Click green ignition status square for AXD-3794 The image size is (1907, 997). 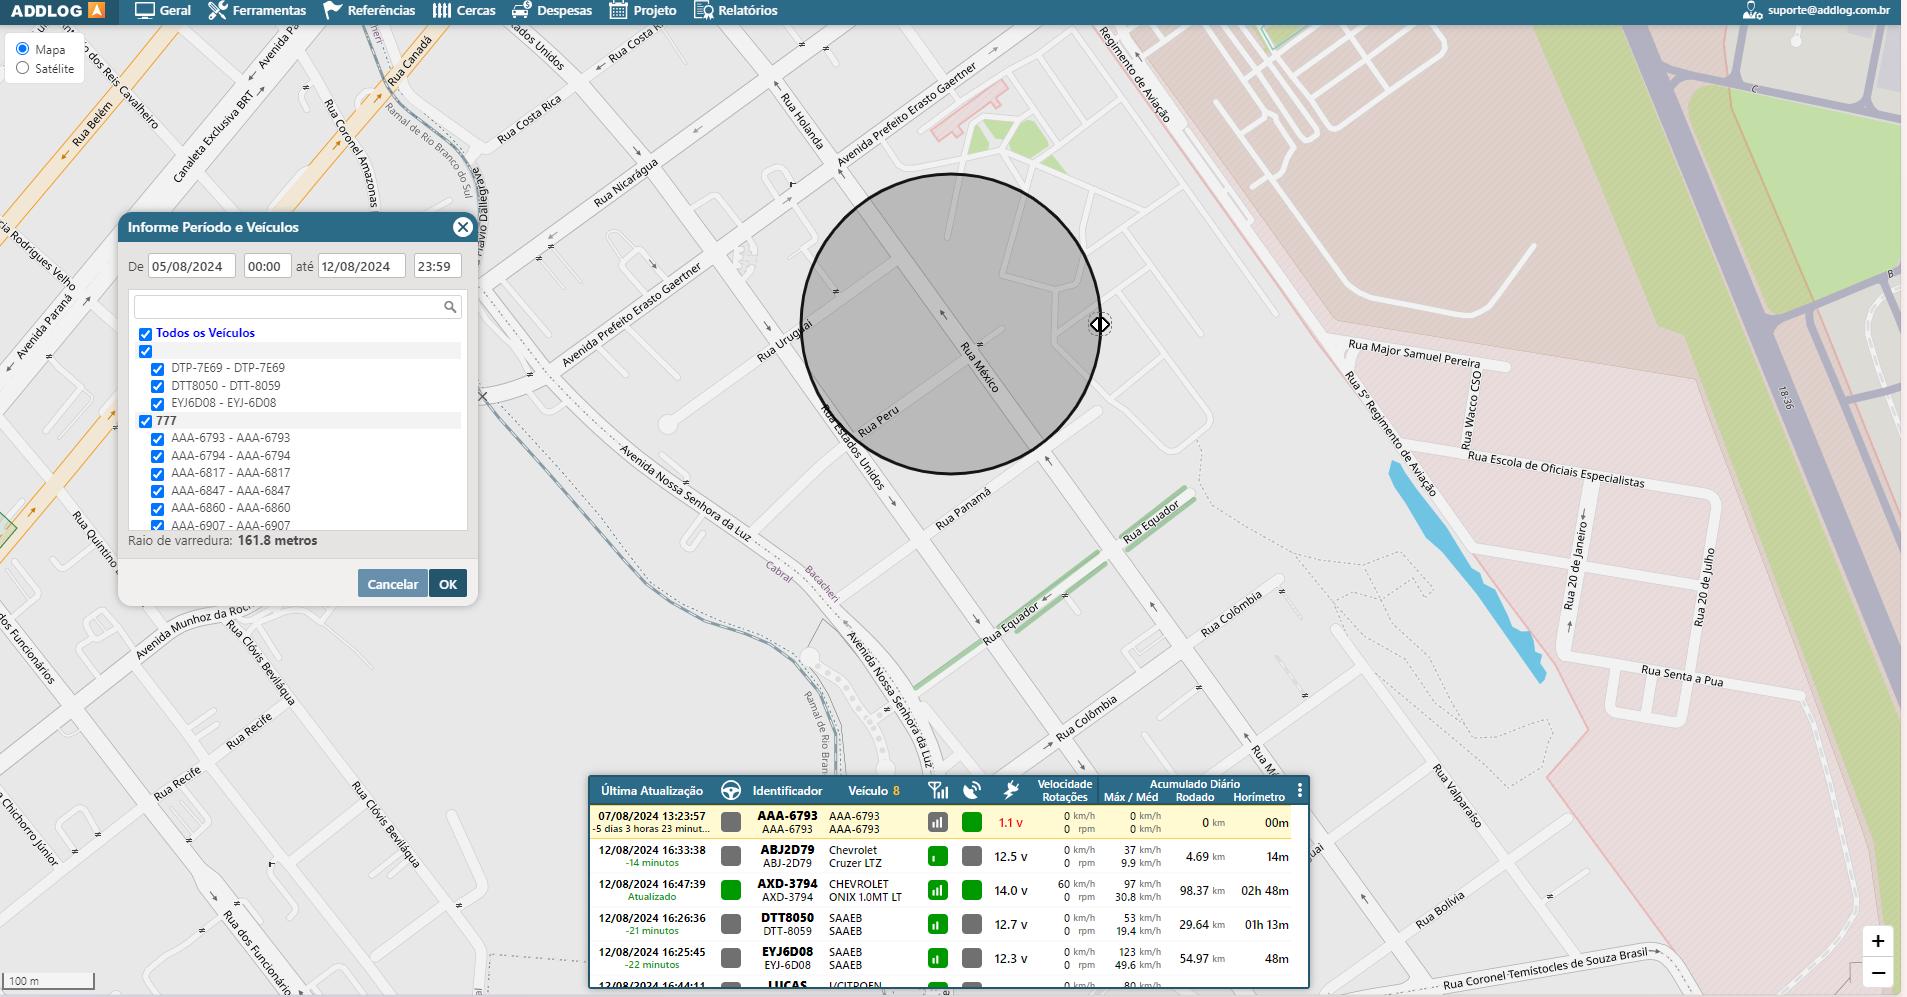tap(731, 890)
